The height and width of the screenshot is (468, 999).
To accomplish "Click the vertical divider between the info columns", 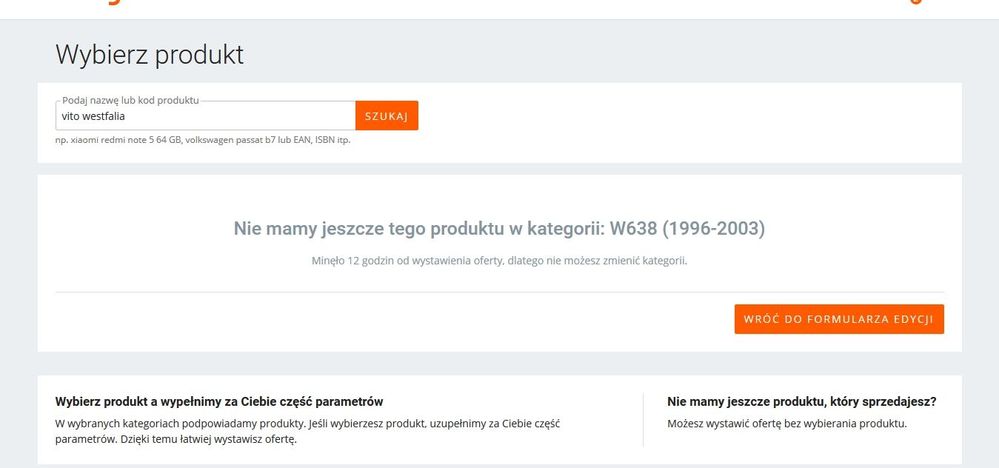I will point(643,420).
